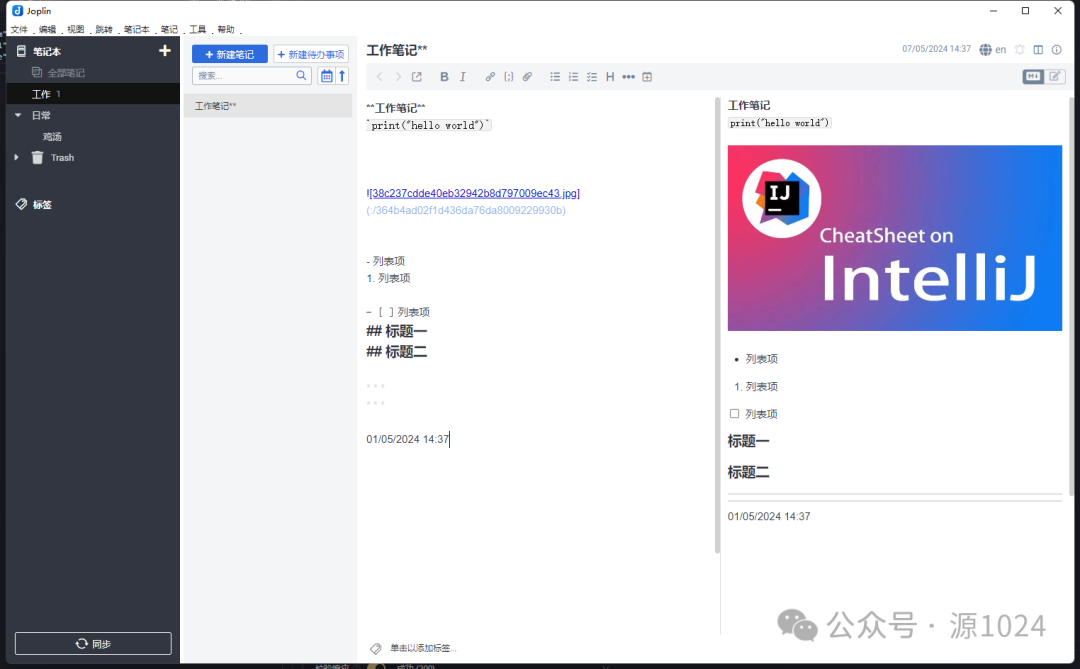Image resolution: width=1080 pixels, height=669 pixels.
Task: Click 单击以添加标签 to add tags
Action: coord(423,648)
